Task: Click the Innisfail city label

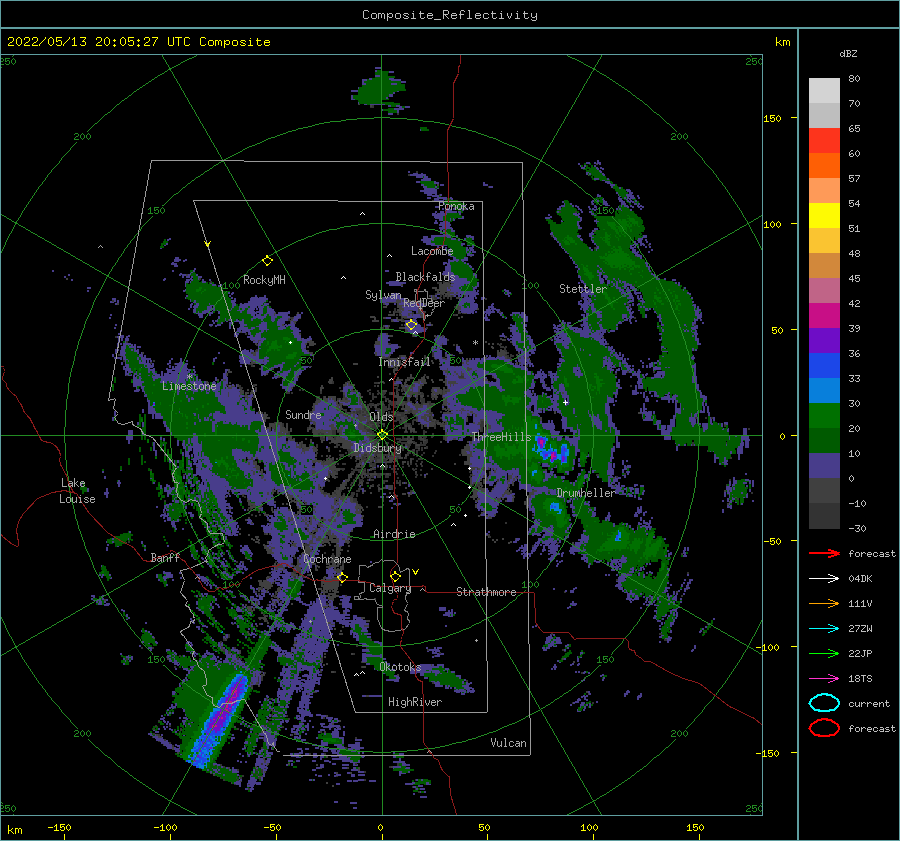Action: point(404,362)
